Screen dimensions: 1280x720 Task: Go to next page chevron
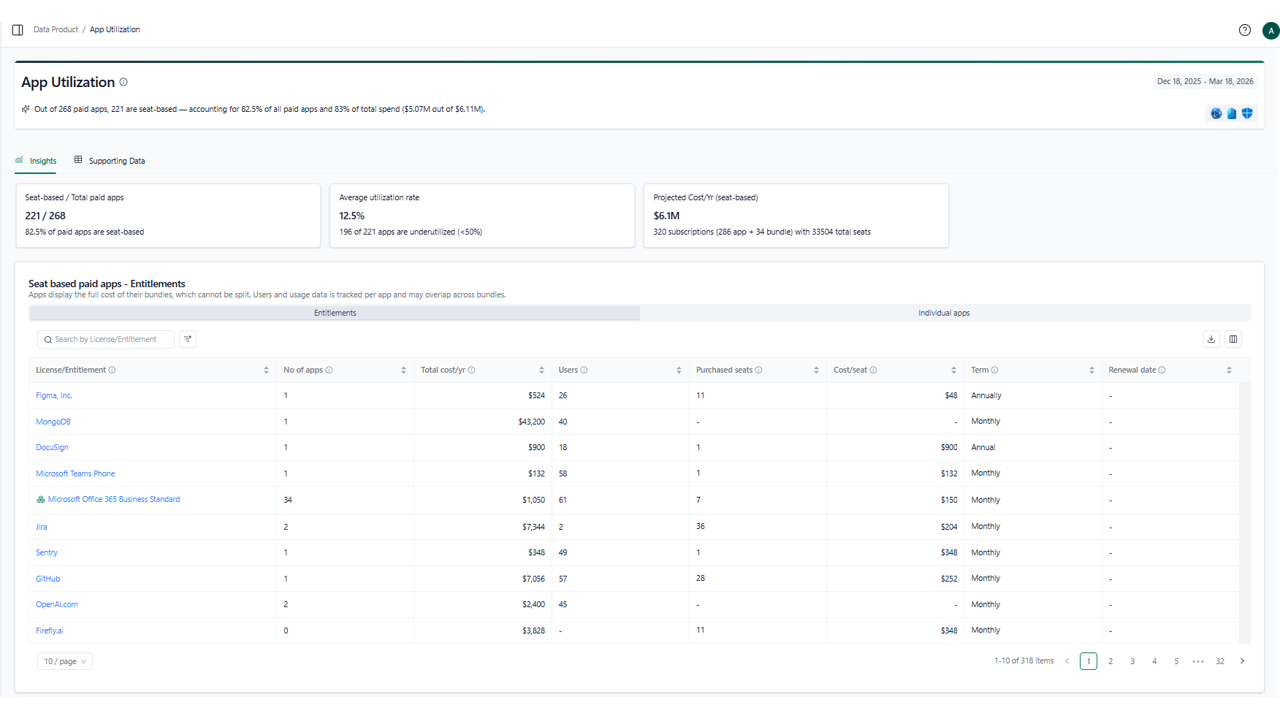(x=1242, y=661)
